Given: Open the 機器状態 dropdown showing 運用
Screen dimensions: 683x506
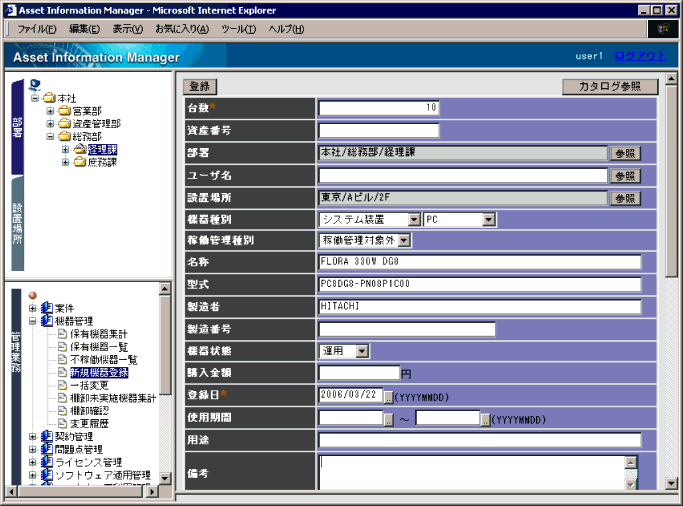Looking at the screenshot, I should (361, 351).
